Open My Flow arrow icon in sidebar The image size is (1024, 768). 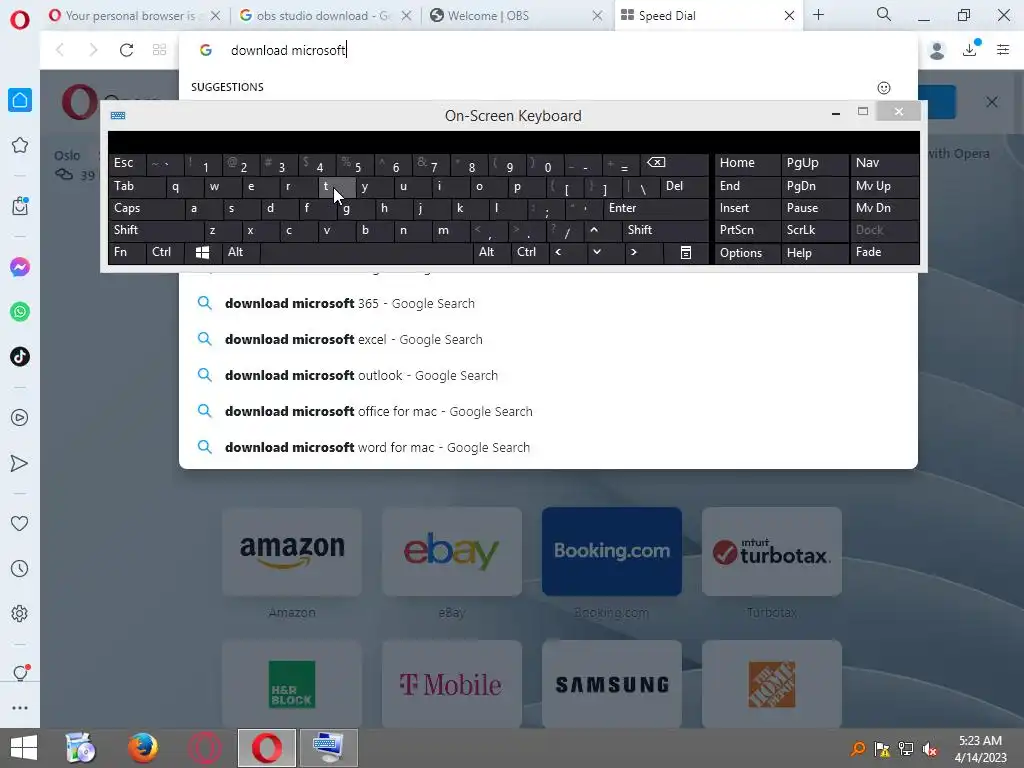click(x=20, y=463)
